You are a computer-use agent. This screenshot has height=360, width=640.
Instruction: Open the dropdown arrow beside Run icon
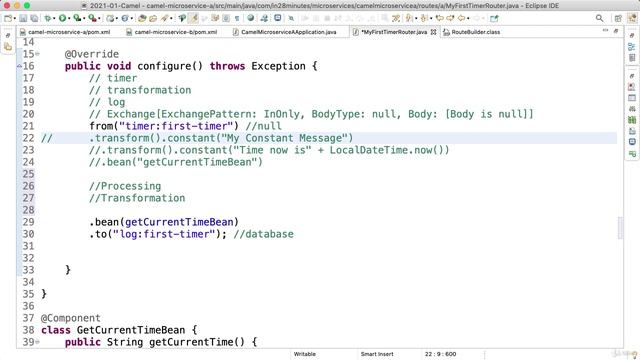(x=69, y=18)
